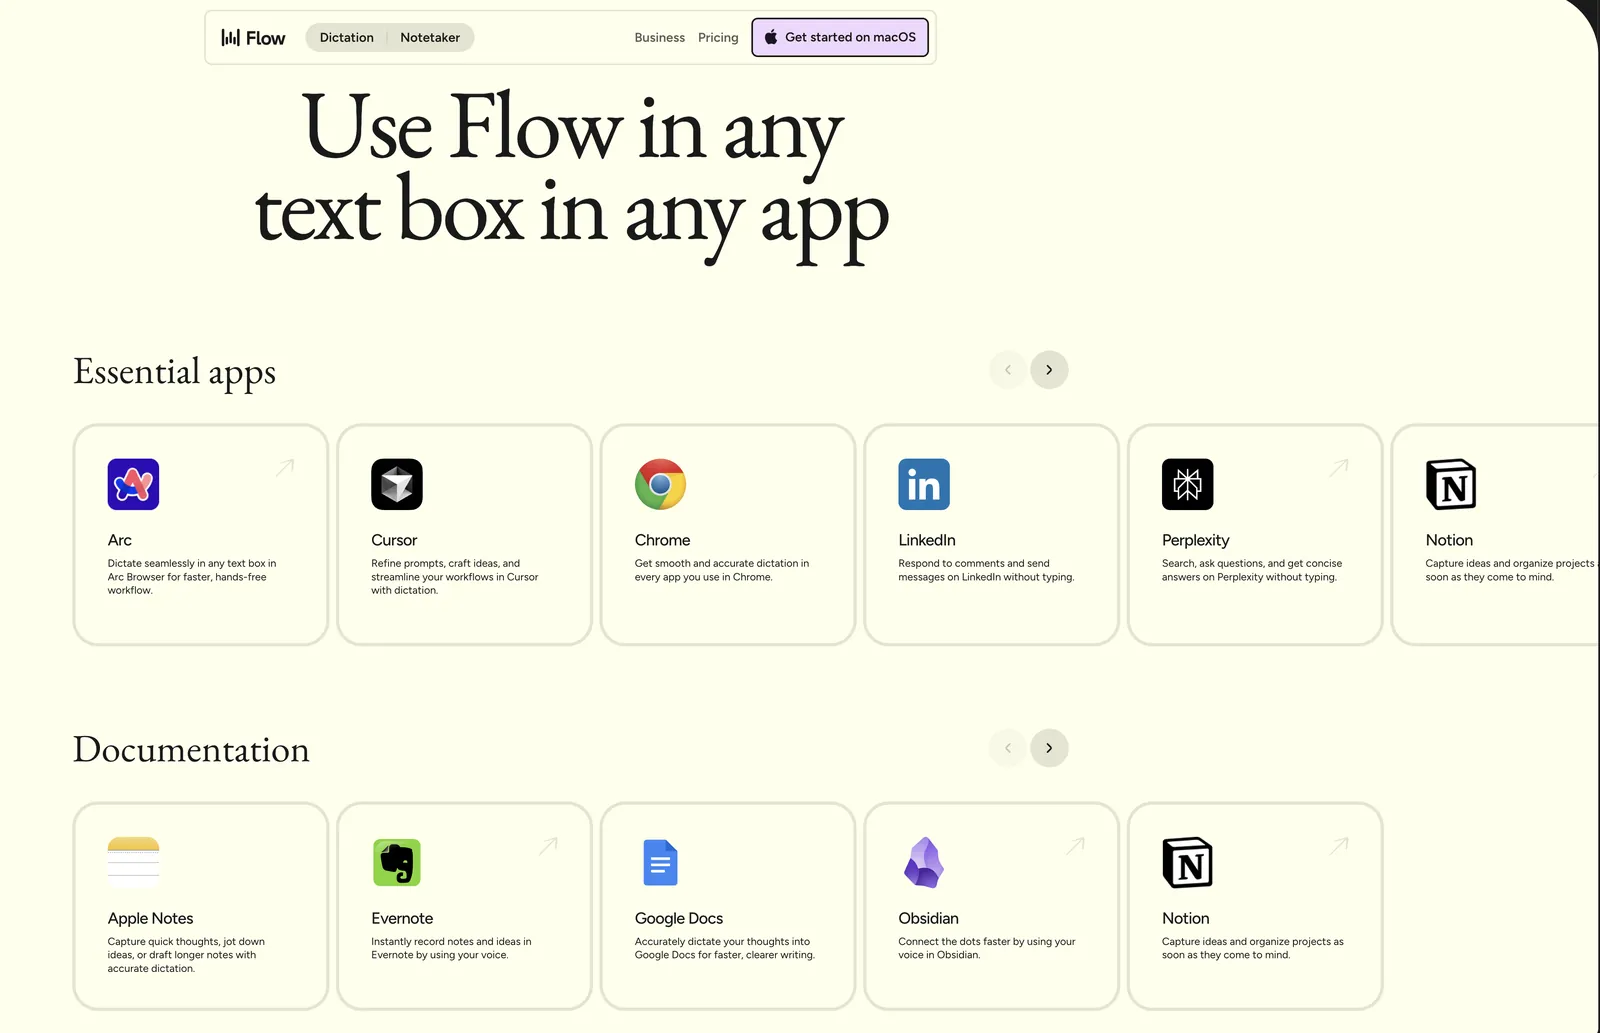This screenshot has height=1033, width=1600.
Task: Select the Notion title in Documentation
Action: click(1185, 918)
